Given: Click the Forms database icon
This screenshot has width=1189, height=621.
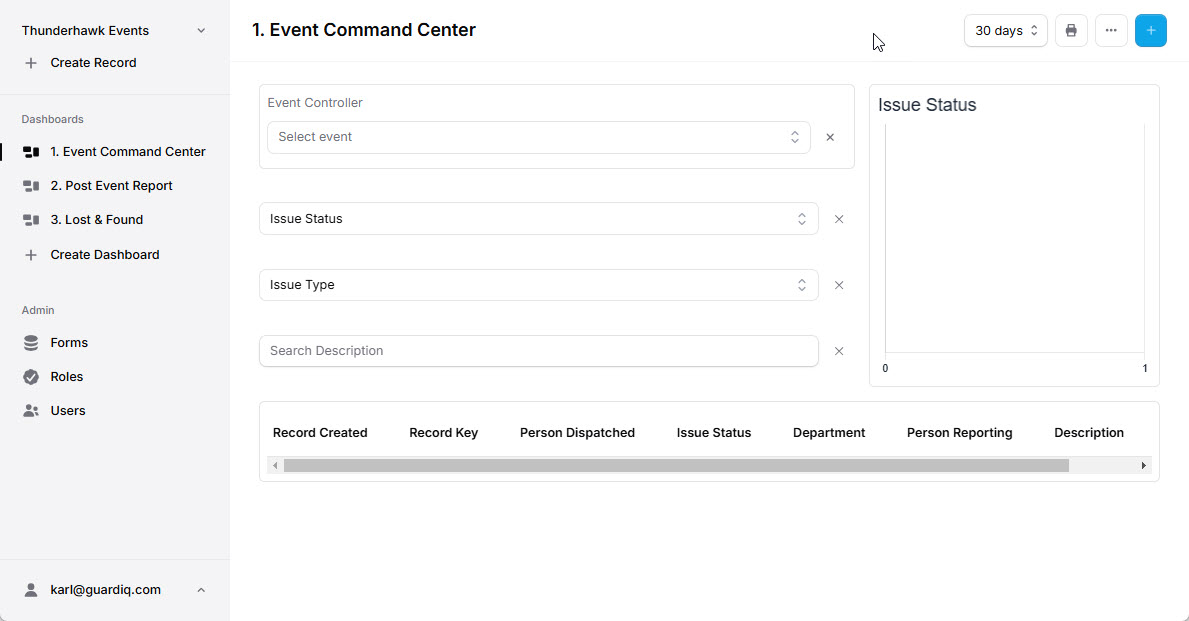Looking at the screenshot, I should coord(31,343).
